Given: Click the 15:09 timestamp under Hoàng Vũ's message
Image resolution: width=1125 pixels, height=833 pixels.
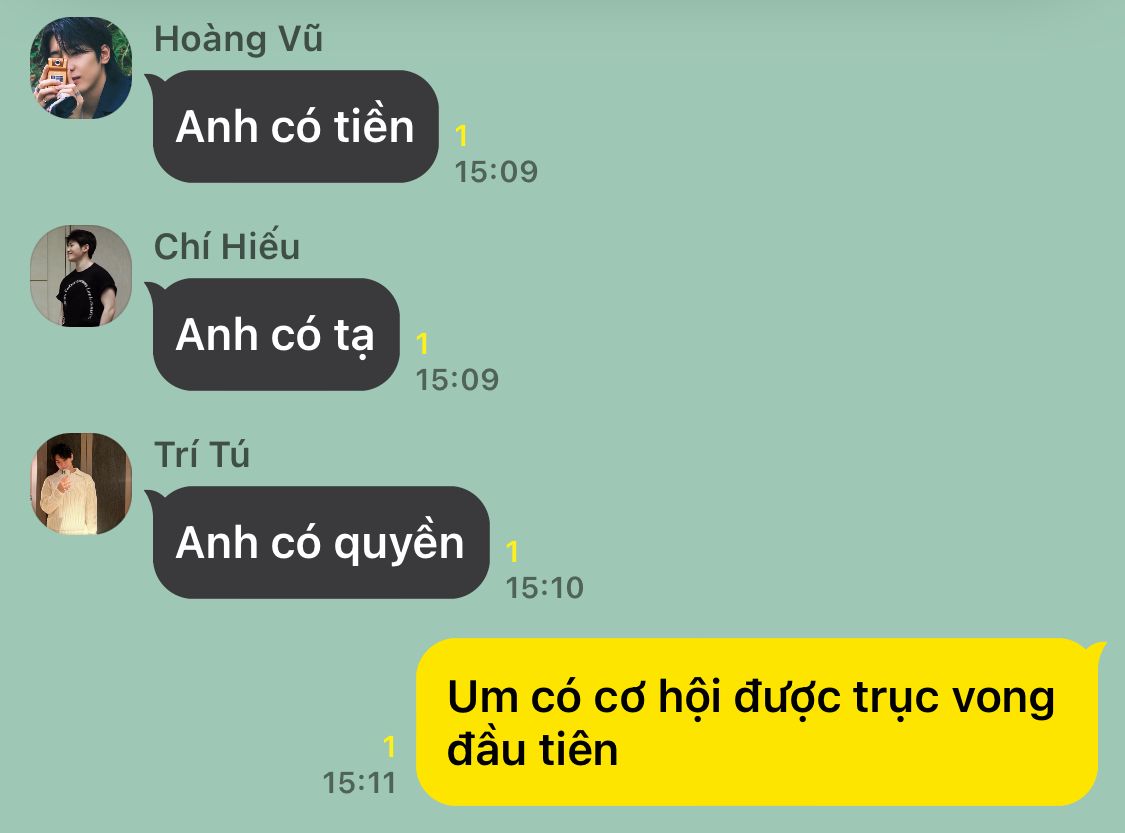Looking at the screenshot, I should point(496,171).
